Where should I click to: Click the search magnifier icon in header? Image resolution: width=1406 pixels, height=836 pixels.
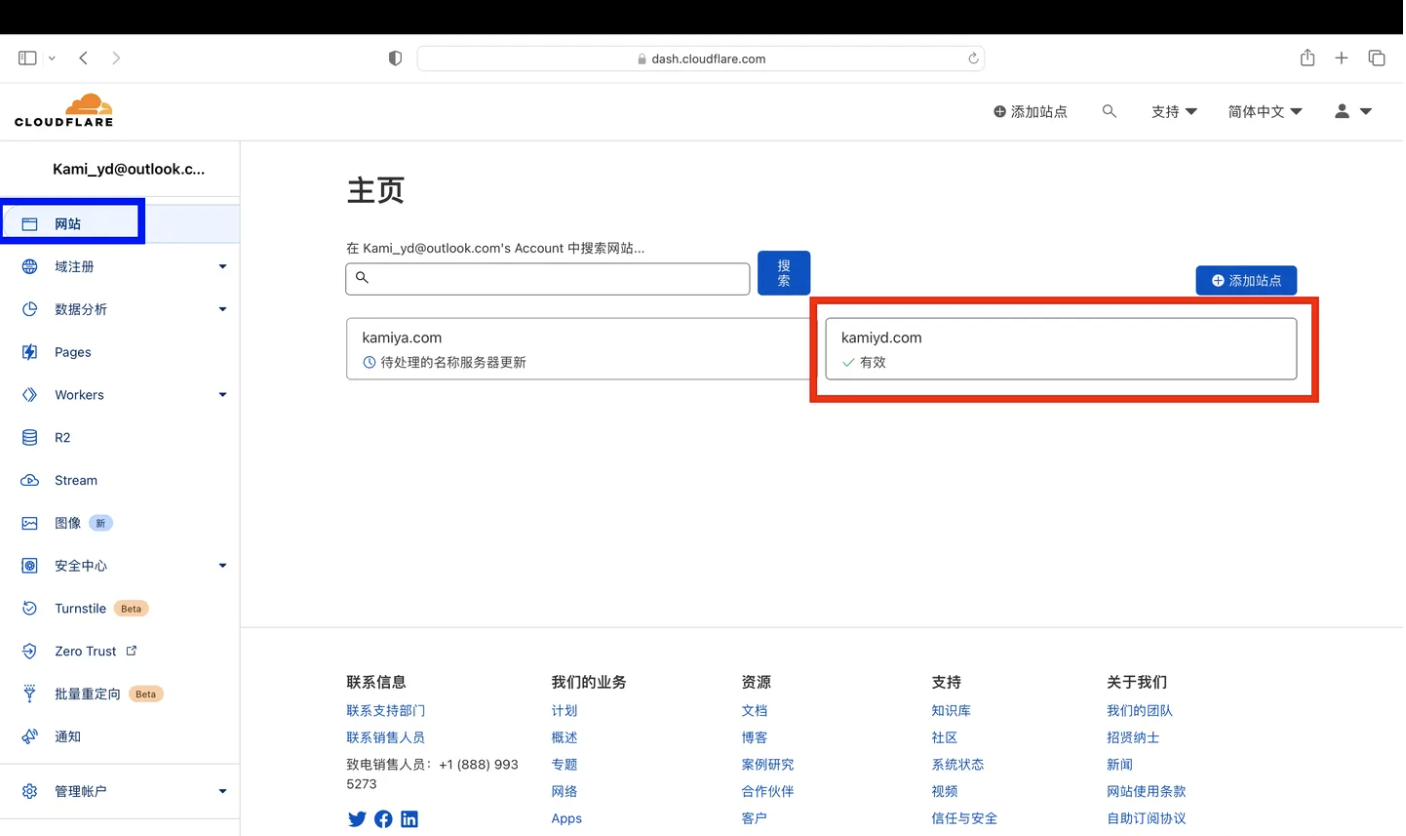pos(1109,112)
